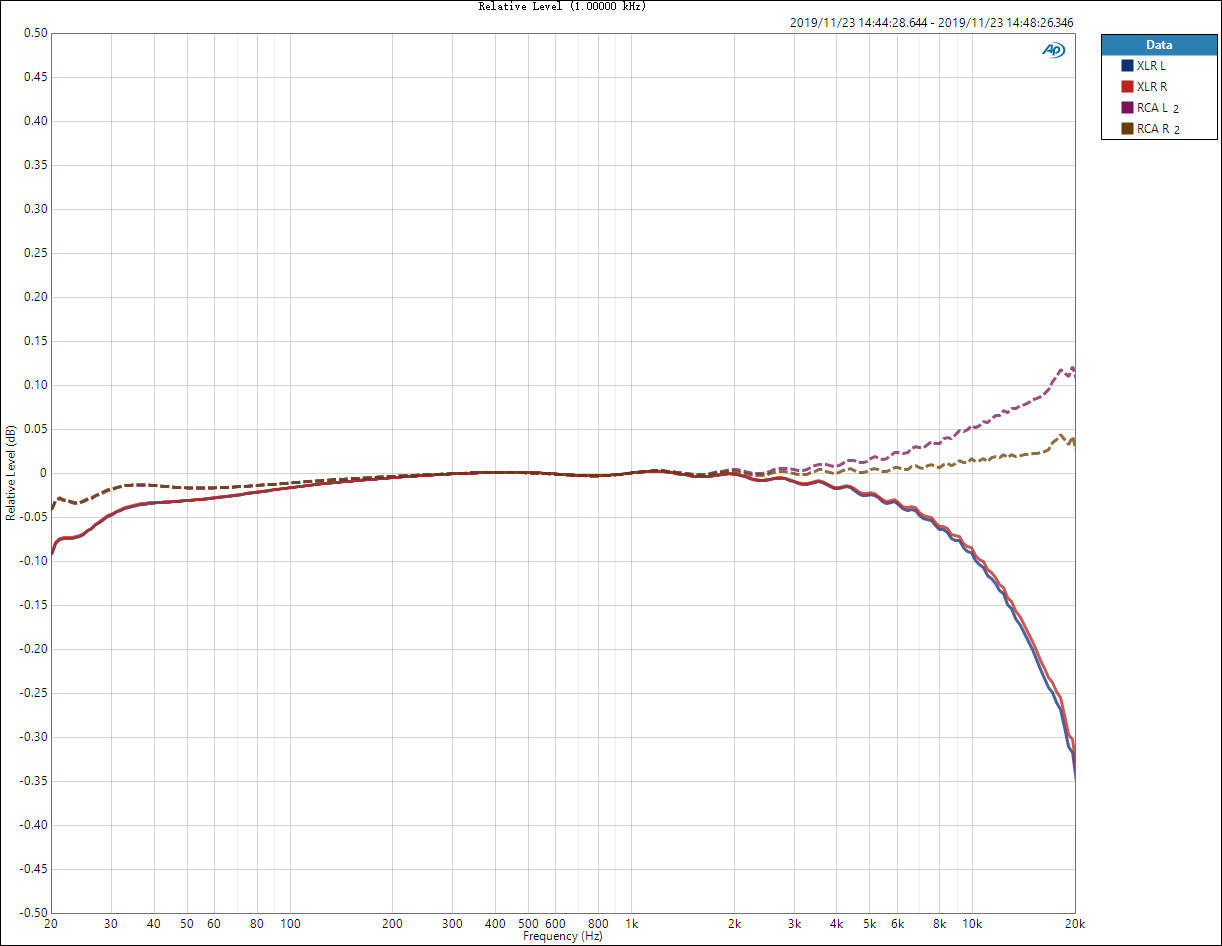Screen dimensions: 1222x946
Task: Click the -0.50 level axis tick
Action: (x=33, y=913)
